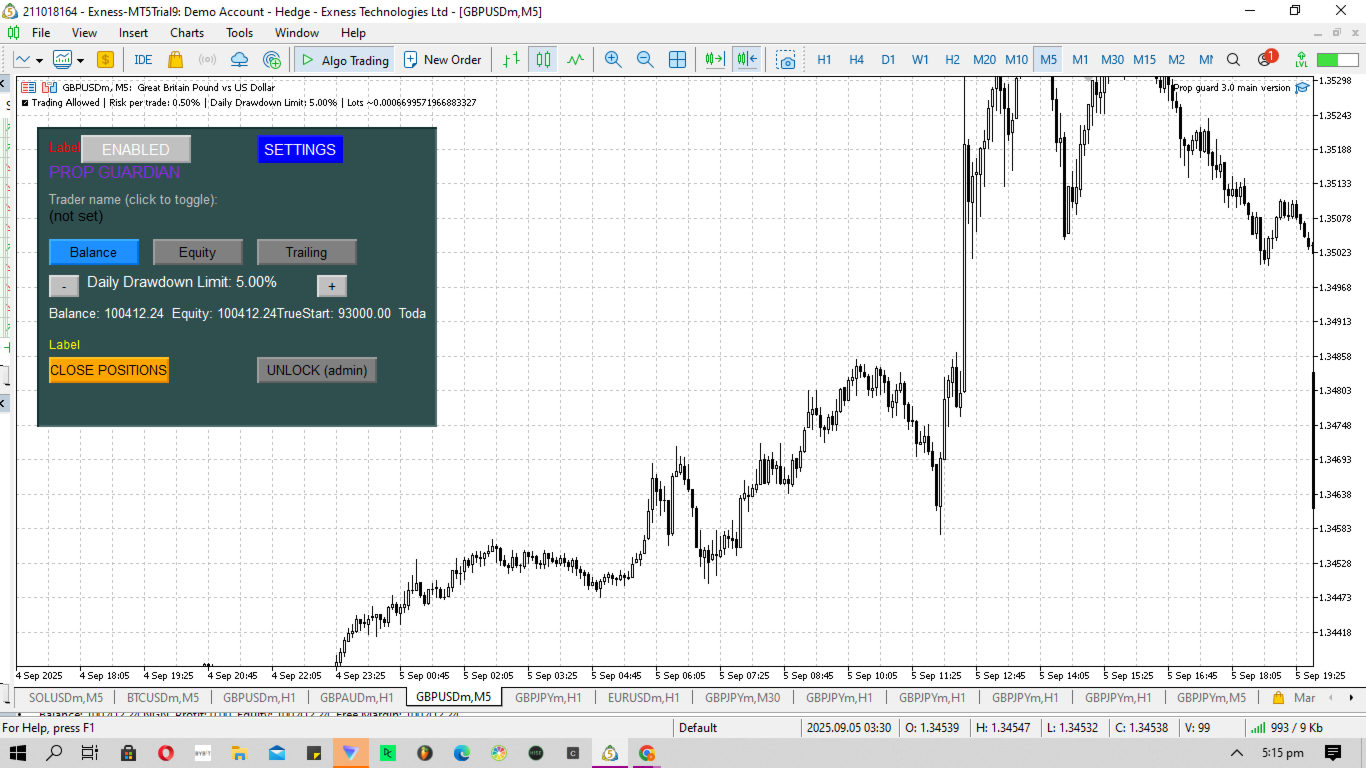Image resolution: width=1366 pixels, height=768 pixels.
Task: Toggle chart shift from right edge
Action: pos(746,60)
